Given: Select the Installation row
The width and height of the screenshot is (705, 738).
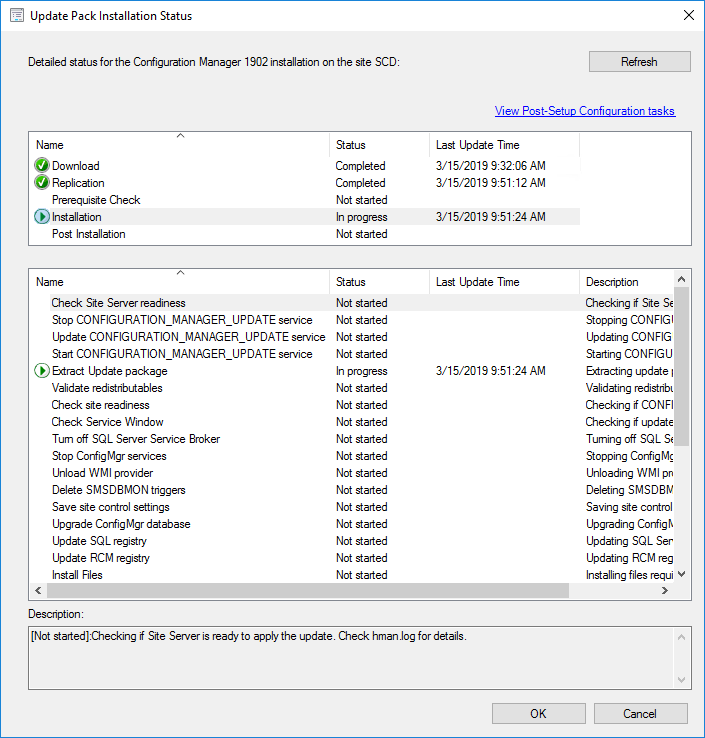Looking at the screenshot, I should point(305,217).
